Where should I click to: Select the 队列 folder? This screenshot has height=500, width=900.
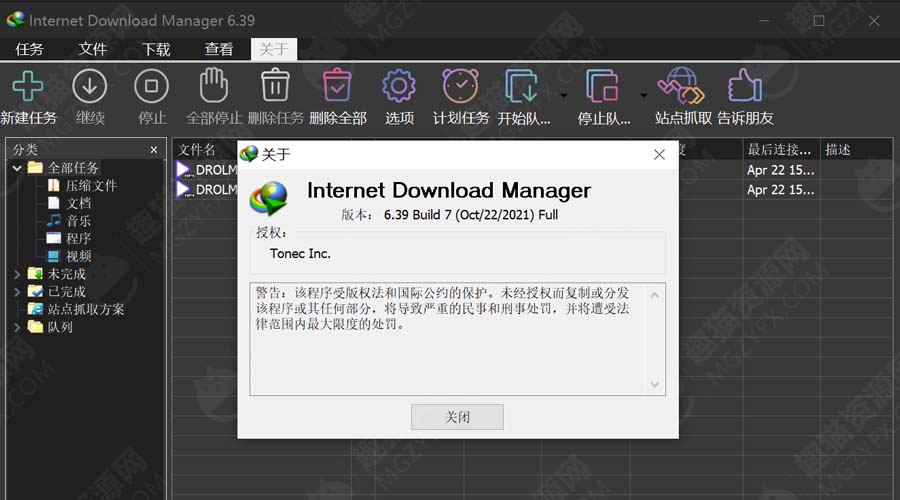[x=60, y=327]
